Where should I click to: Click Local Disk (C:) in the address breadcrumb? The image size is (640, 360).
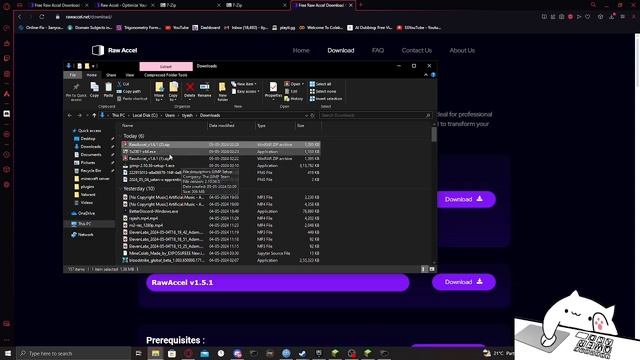click(x=145, y=116)
